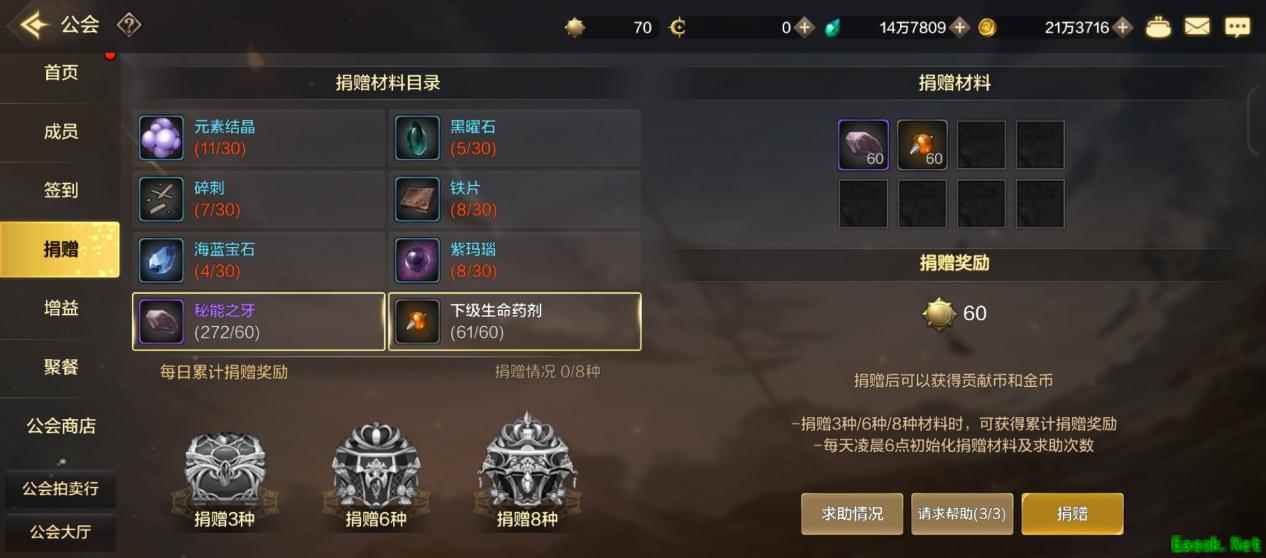Remove the 秘能之牙 item from donation slot
1266x558 pixels.
click(863, 145)
